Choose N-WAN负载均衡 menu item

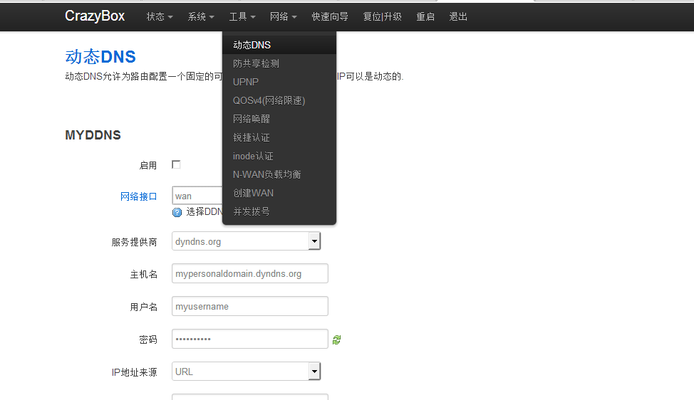pos(266,174)
